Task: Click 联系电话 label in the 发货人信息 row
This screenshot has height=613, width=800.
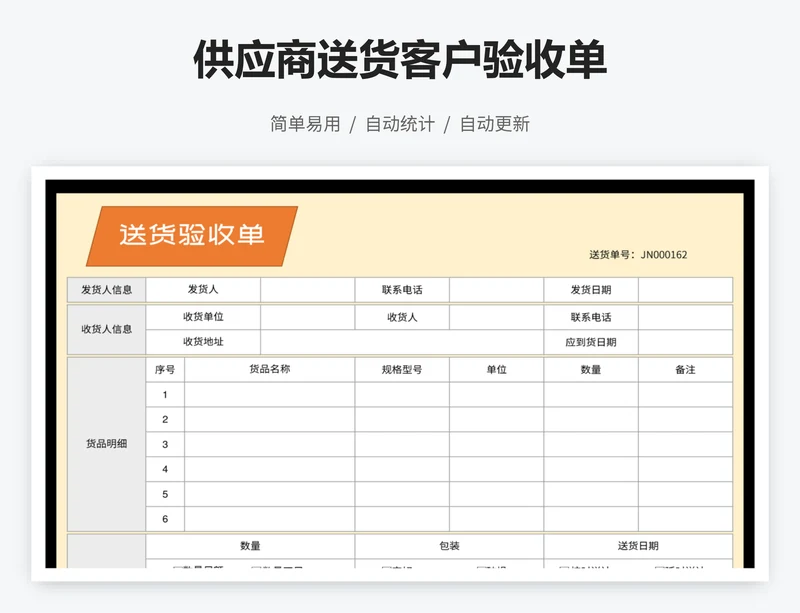Action: click(402, 290)
